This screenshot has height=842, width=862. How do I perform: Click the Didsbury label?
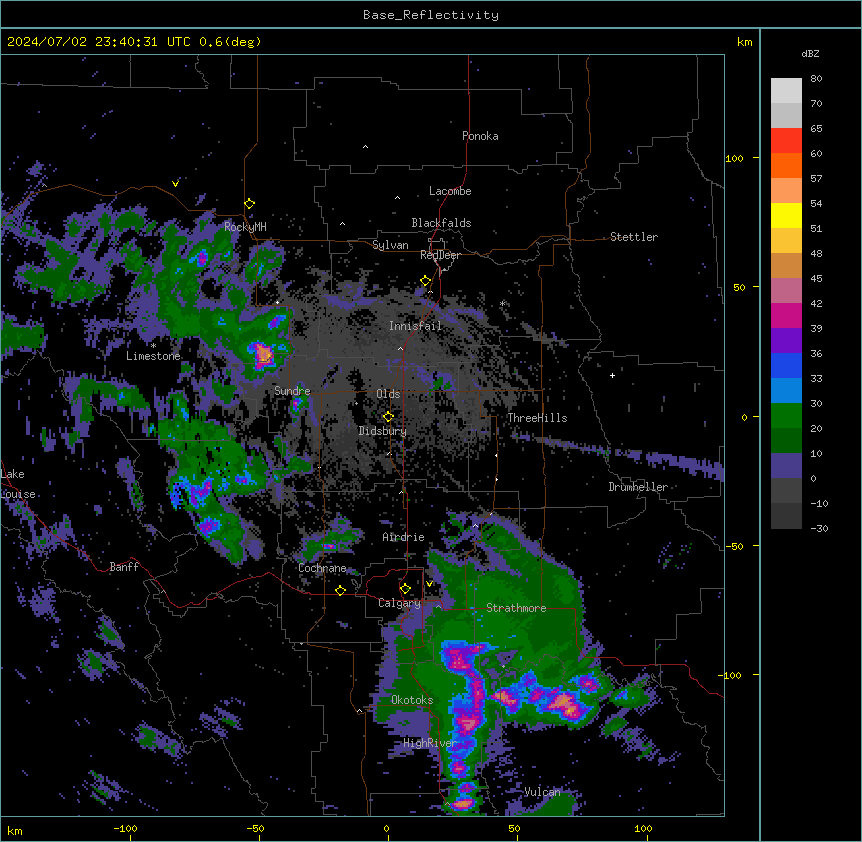point(383,431)
